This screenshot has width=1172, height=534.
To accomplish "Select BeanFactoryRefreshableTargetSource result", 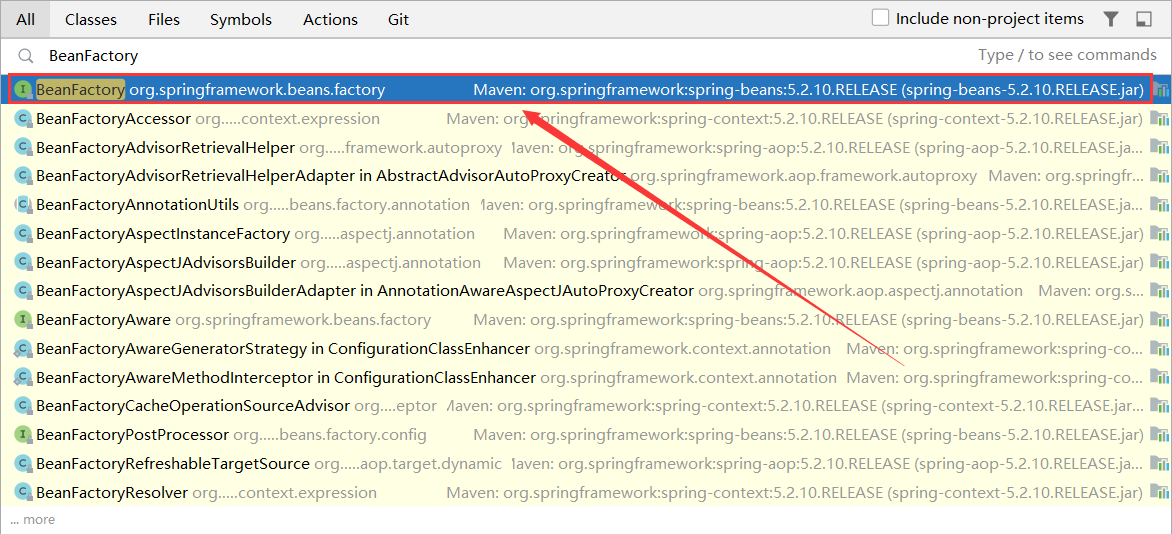I will (586, 463).
